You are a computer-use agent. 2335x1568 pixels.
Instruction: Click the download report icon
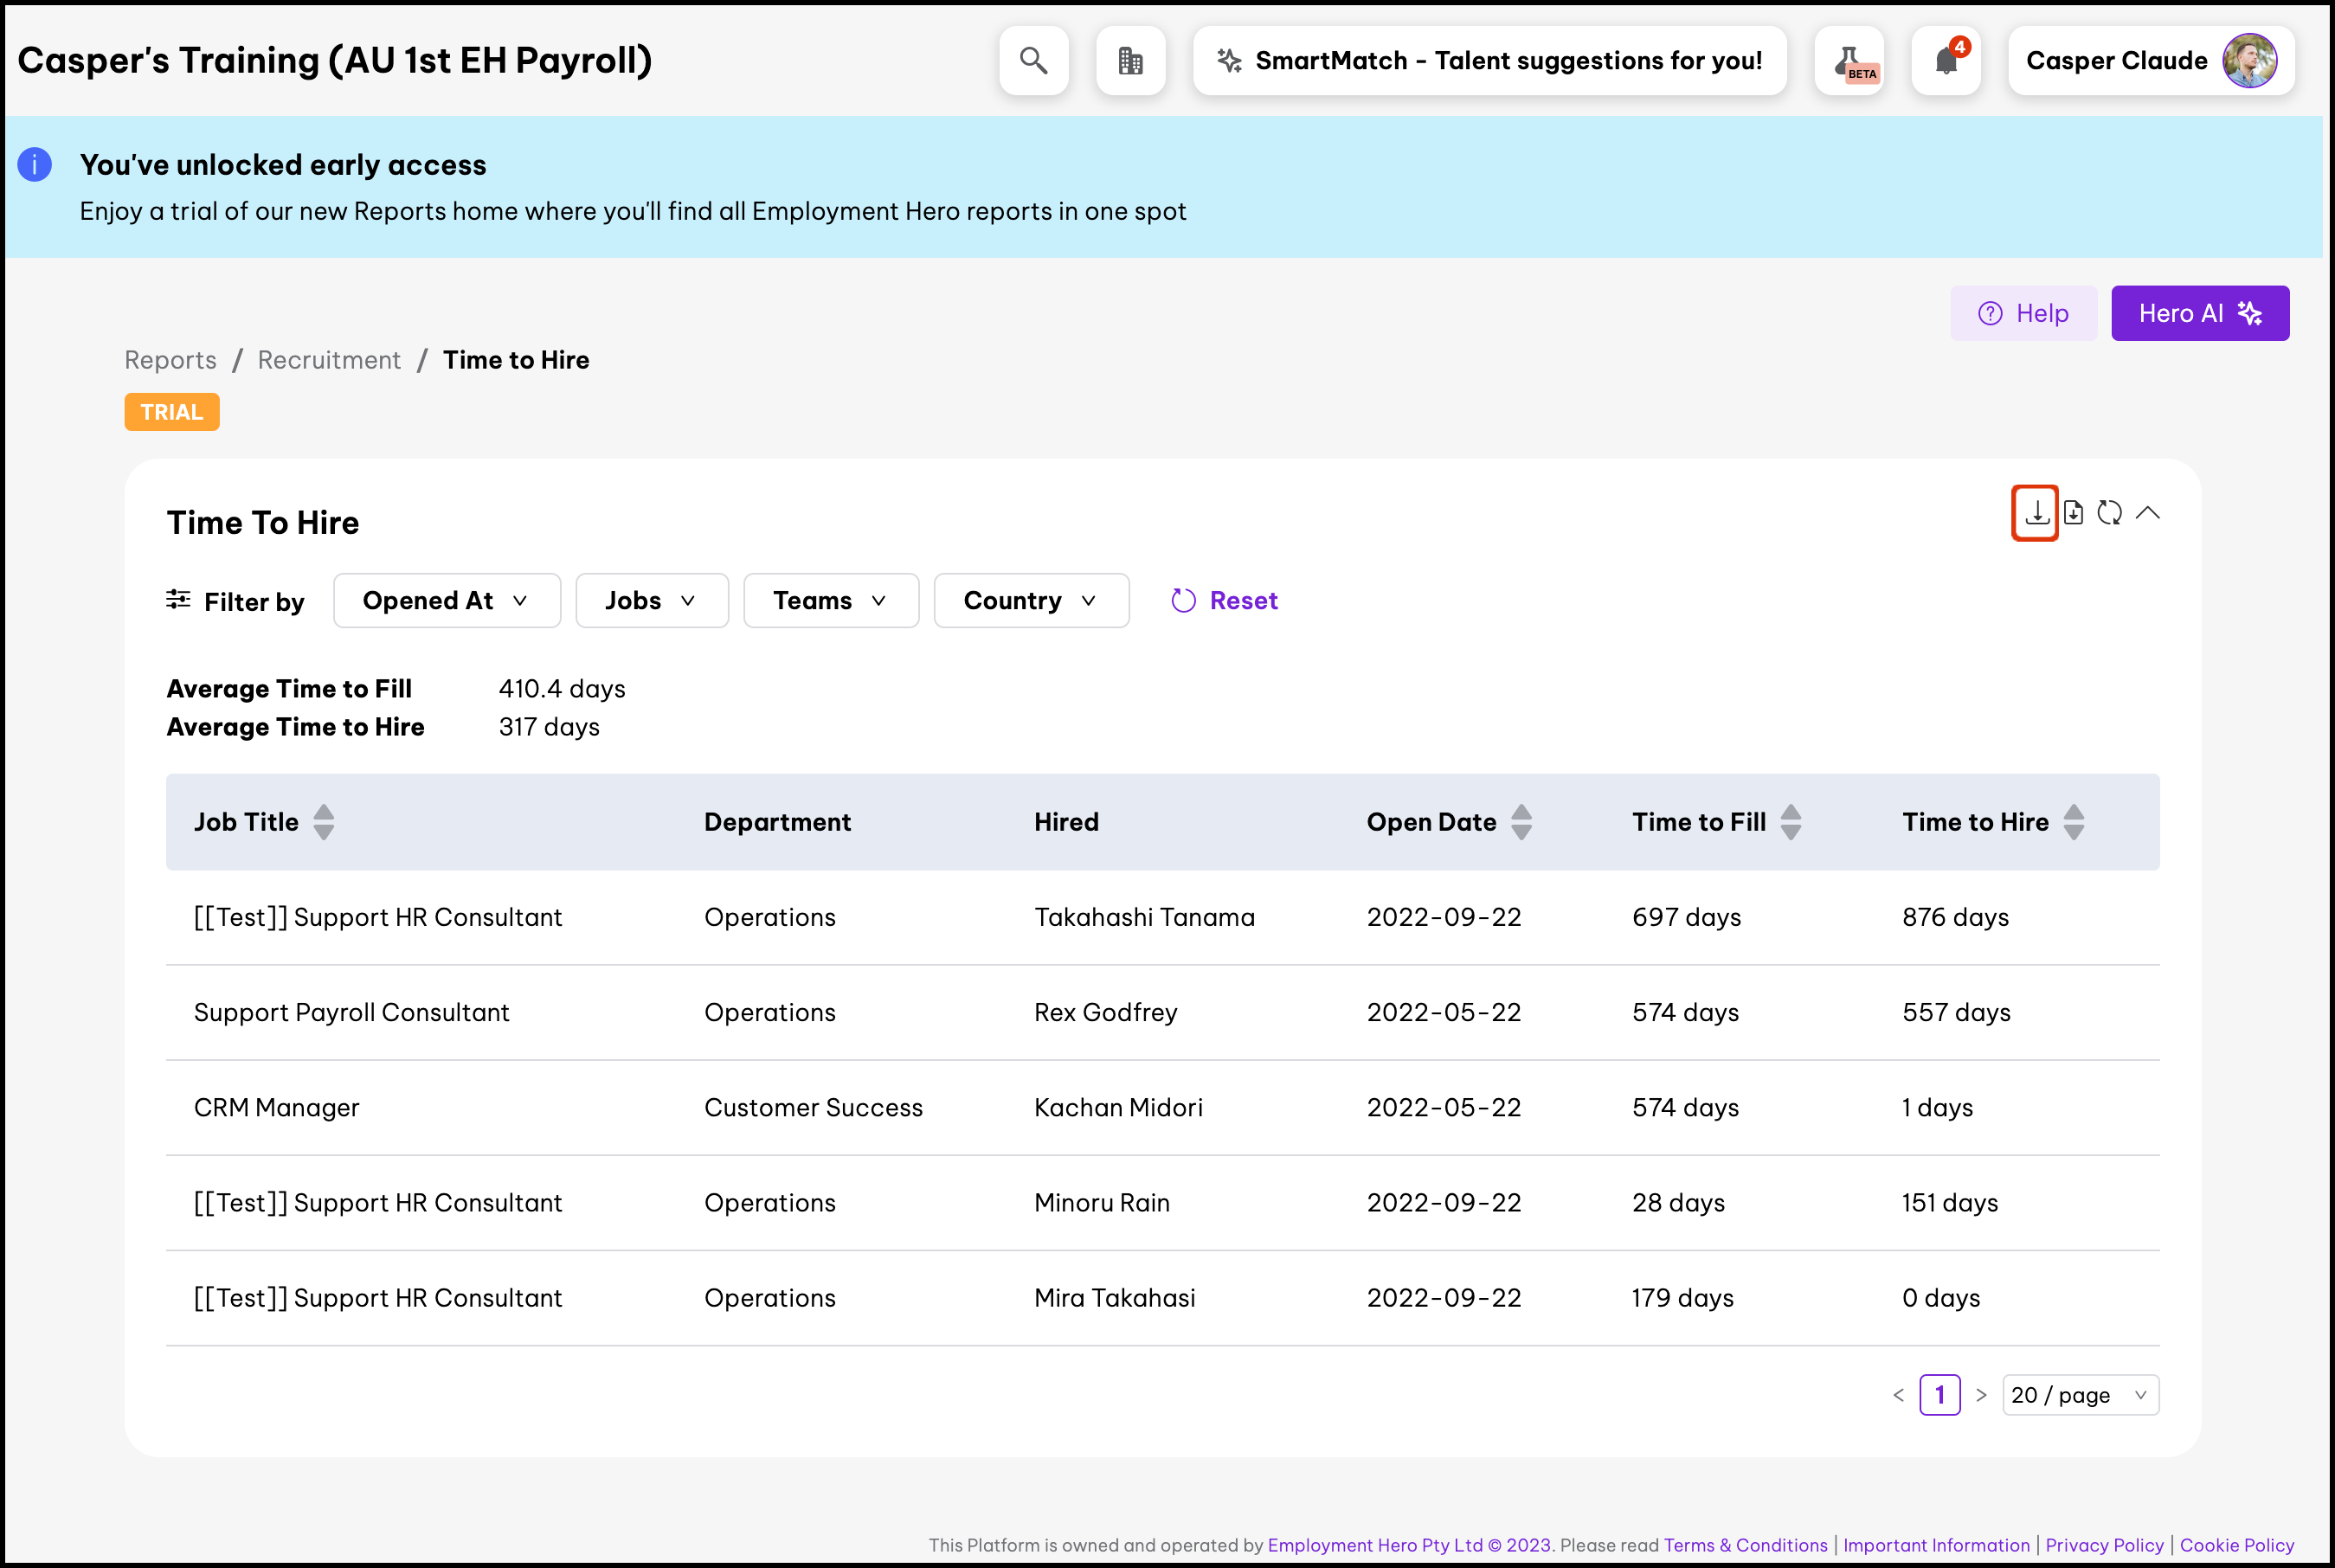click(x=2035, y=513)
